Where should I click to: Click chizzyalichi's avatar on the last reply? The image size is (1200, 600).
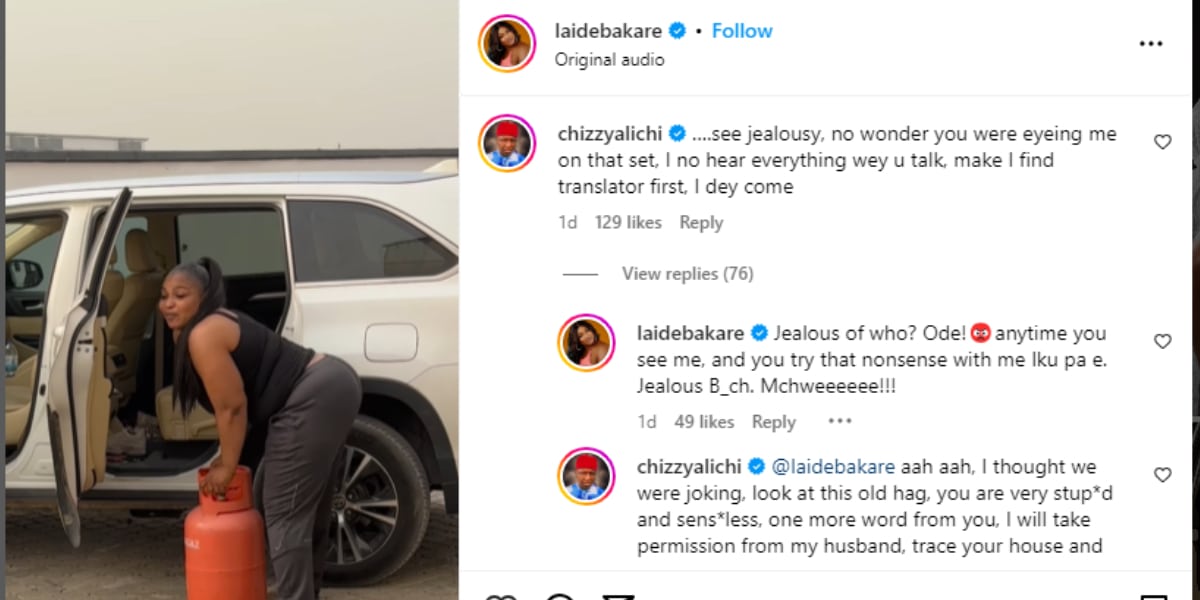tap(586, 476)
